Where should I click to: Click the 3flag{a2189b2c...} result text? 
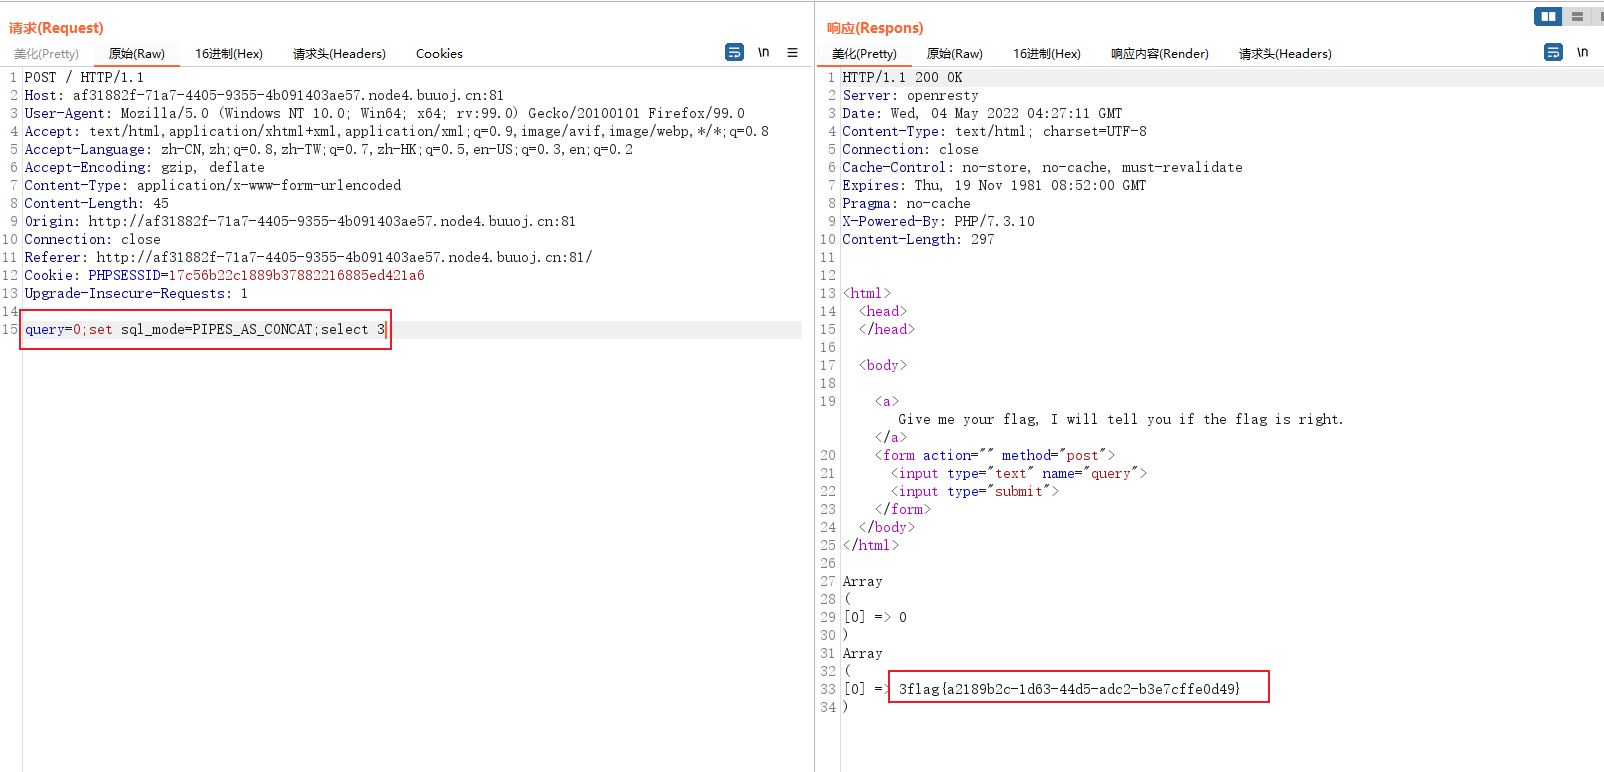[x=1069, y=689]
